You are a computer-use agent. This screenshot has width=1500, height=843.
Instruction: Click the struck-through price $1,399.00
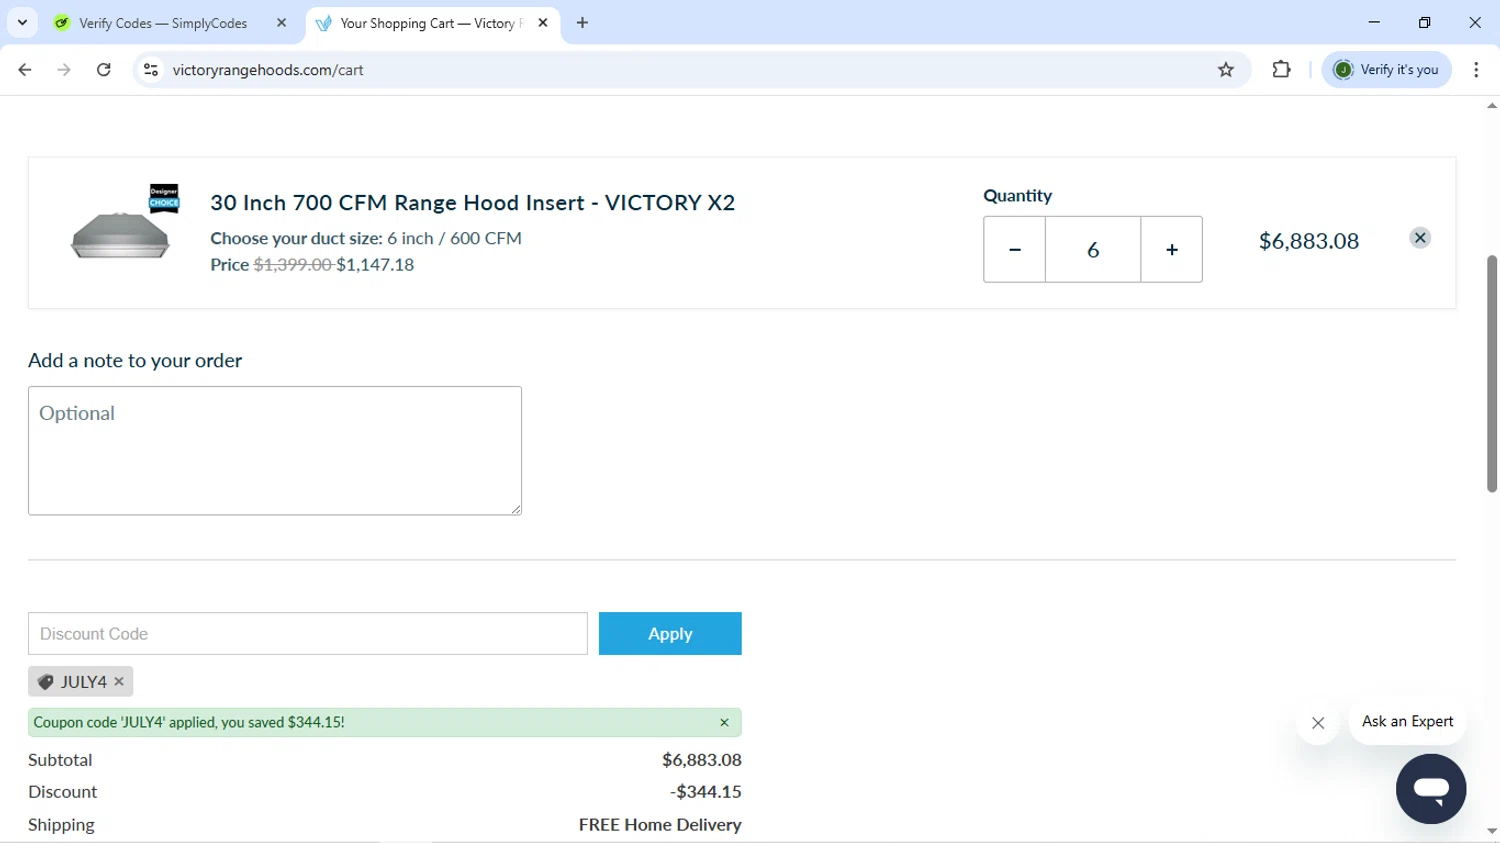pos(293,265)
